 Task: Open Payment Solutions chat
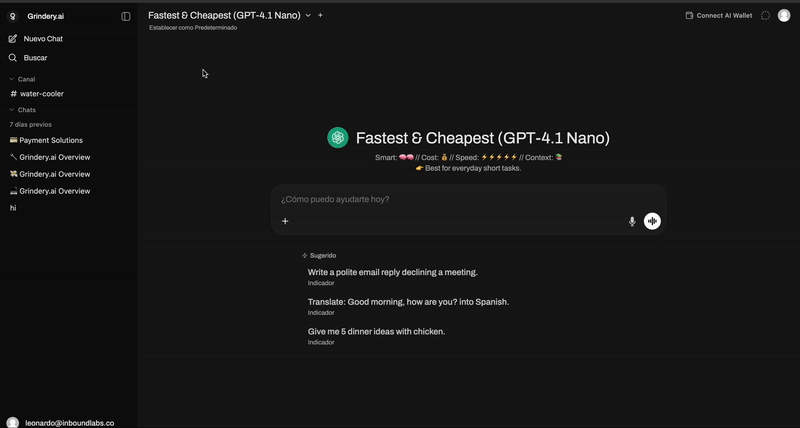[50, 140]
